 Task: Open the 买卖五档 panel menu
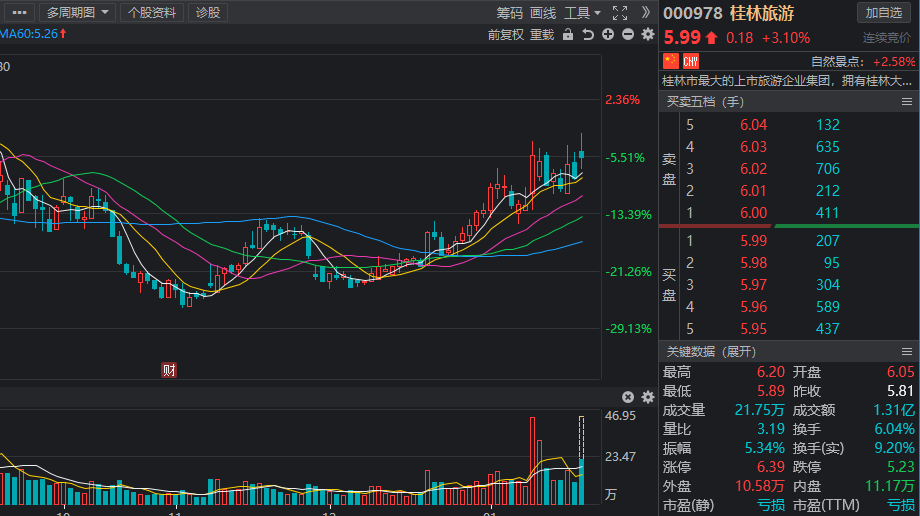[907, 101]
